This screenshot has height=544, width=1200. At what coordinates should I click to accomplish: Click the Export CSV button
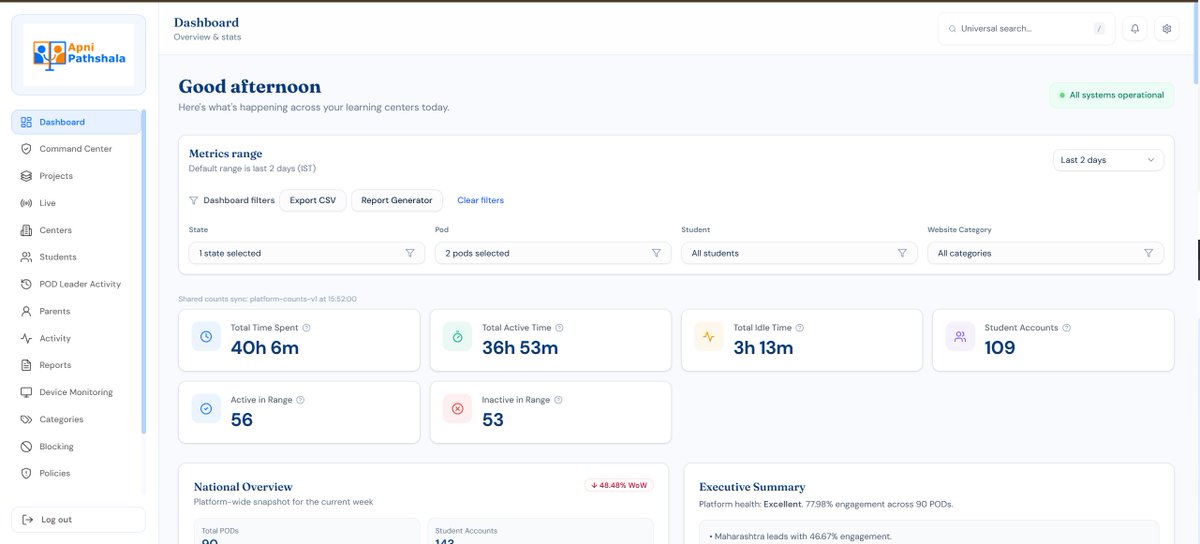point(313,200)
